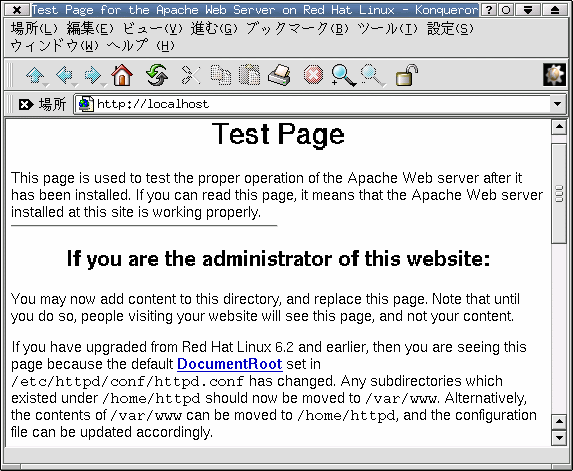Open the ブックマーク(B) menu

point(297,29)
